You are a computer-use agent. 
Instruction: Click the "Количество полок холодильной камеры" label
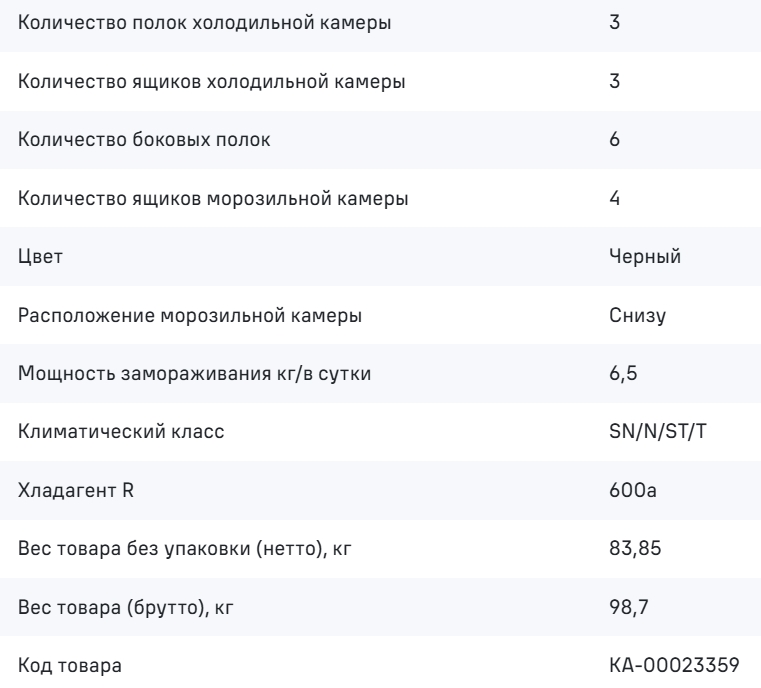click(x=204, y=23)
